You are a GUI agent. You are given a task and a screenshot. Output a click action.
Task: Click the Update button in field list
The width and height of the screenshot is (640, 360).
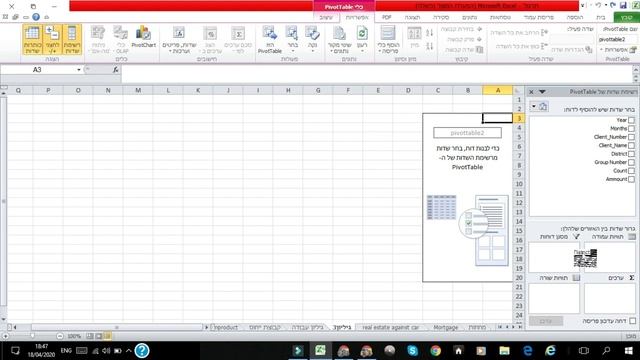(x=546, y=321)
